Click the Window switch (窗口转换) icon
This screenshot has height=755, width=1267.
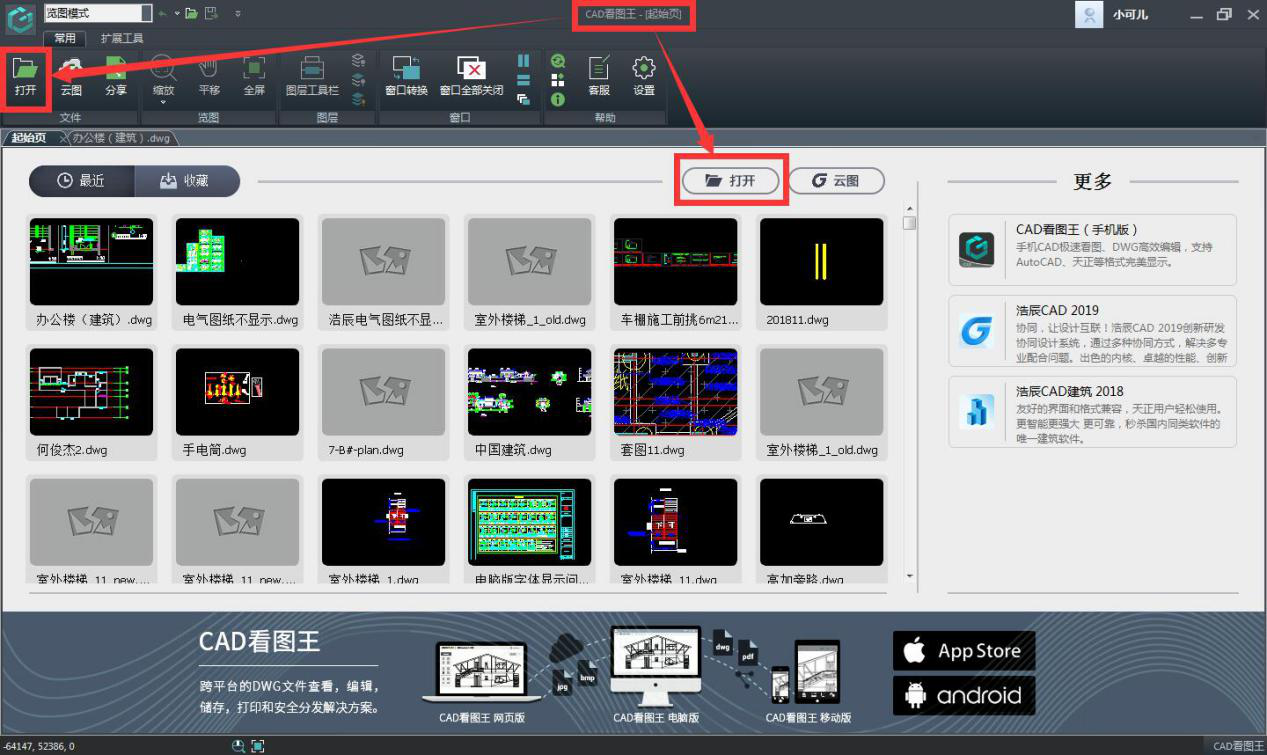[406, 75]
